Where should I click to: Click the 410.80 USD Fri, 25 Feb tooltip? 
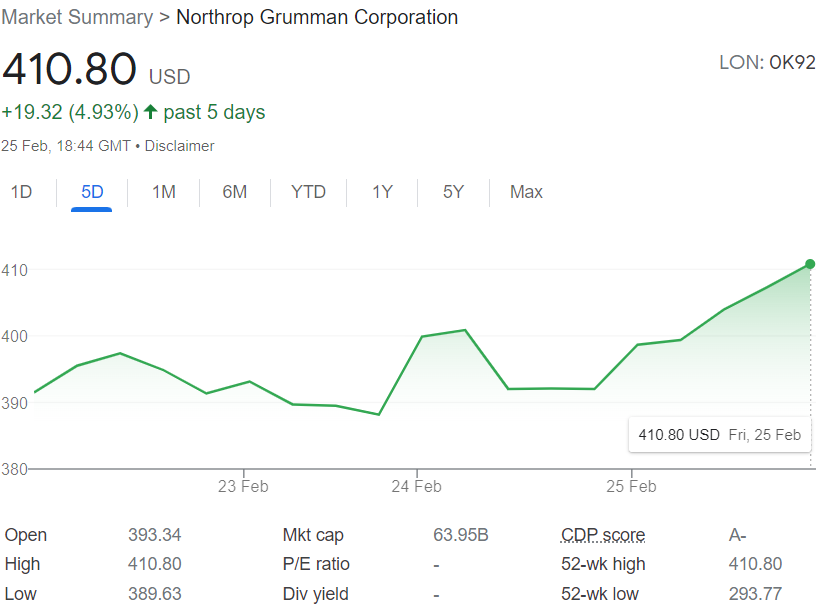click(x=720, y=435)
